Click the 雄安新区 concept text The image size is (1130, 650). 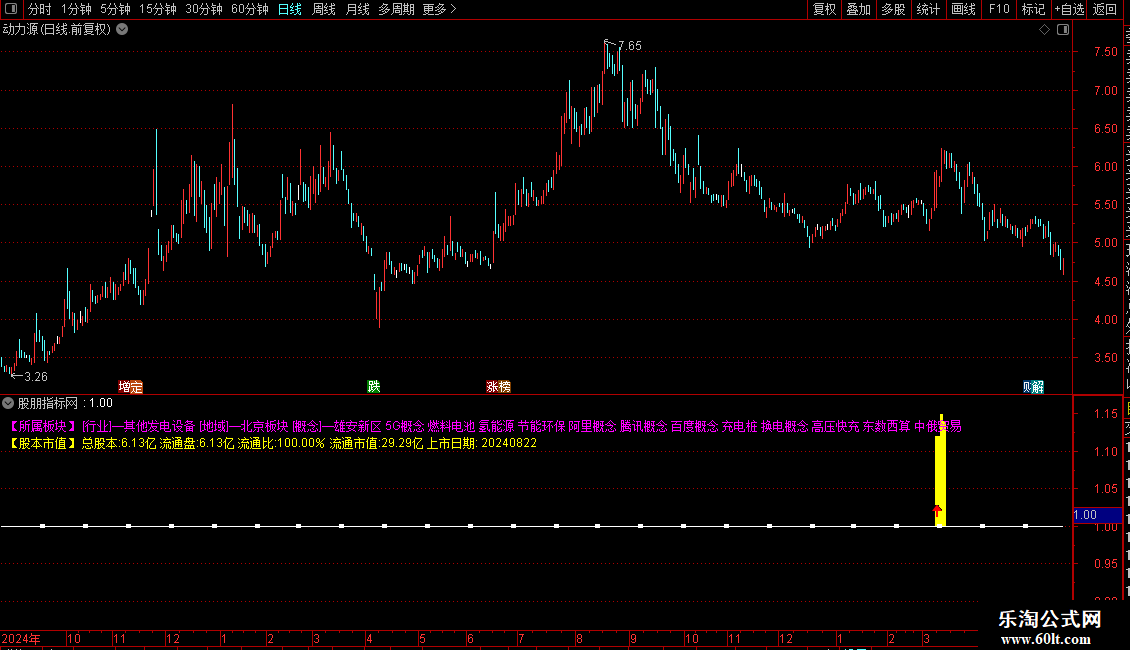pos(357,427)
